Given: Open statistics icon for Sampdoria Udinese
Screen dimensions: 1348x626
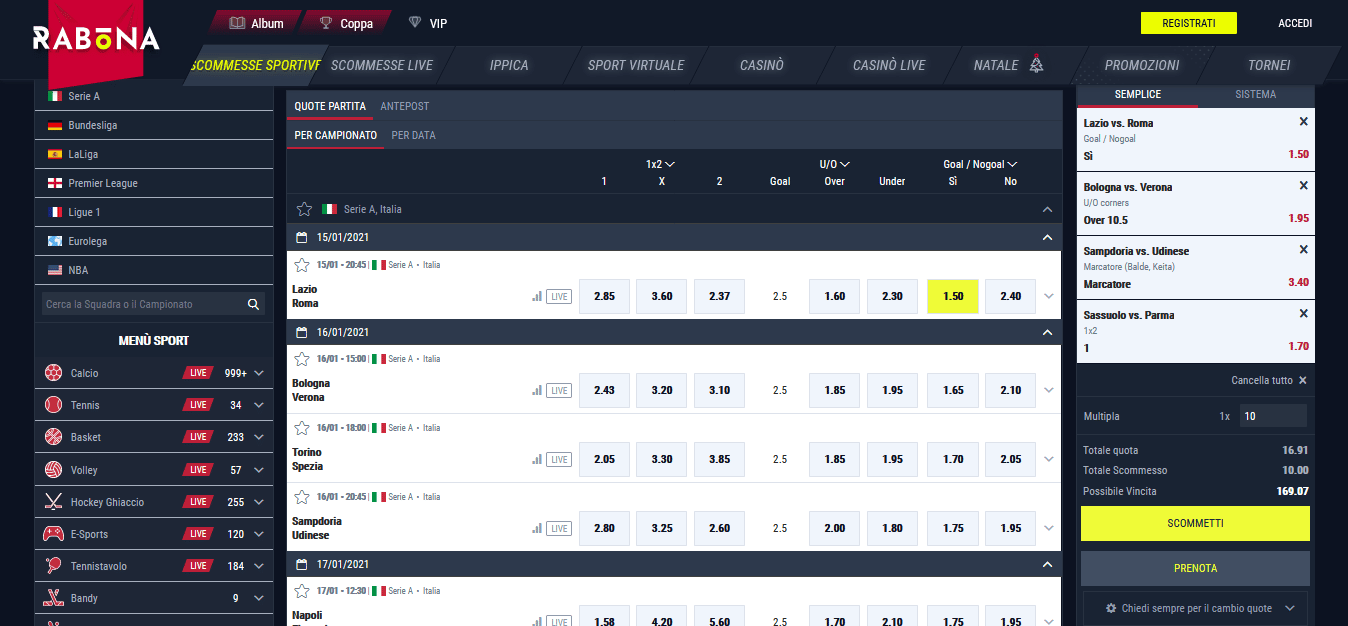Looking at the screenshot, I should pyautogui.click(x=537, y=529).
